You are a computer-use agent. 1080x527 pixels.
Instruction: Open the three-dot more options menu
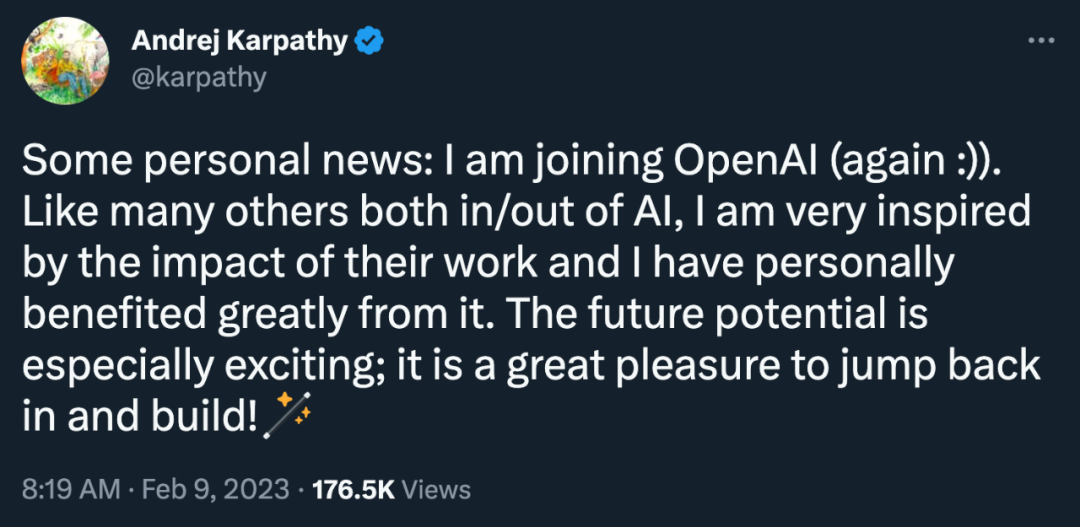point(1041,41)
